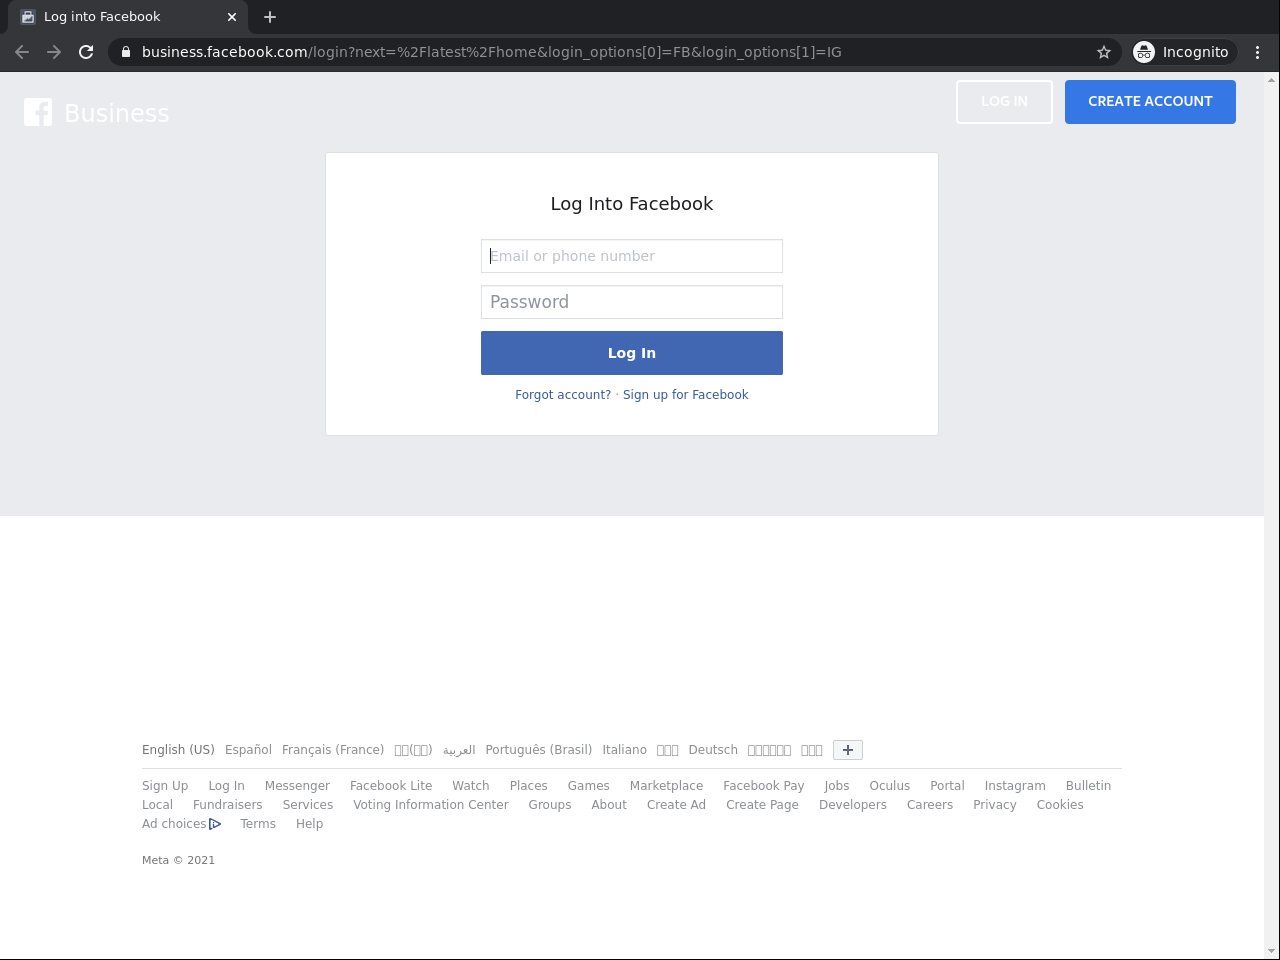Focus the Password field
This screenshot has height=960, width=1280.
(632, 302)
